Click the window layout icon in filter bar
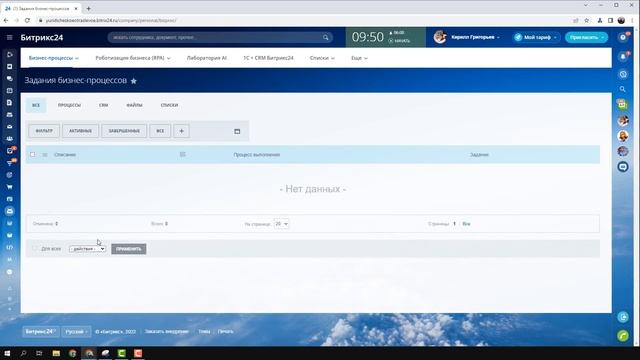640x360 pixels. coord(237,131)
